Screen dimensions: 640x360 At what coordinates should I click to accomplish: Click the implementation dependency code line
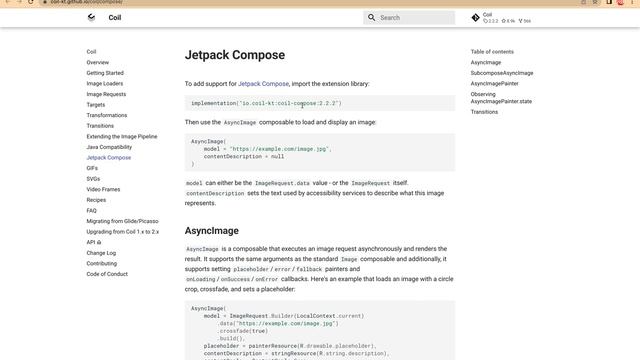pyautogui.click(x=266, y=103)
